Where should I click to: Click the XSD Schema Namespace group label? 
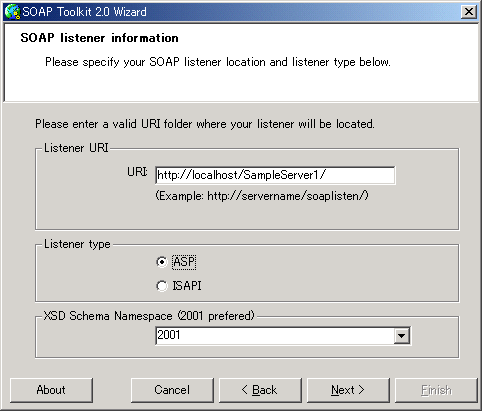click(149, 315)
